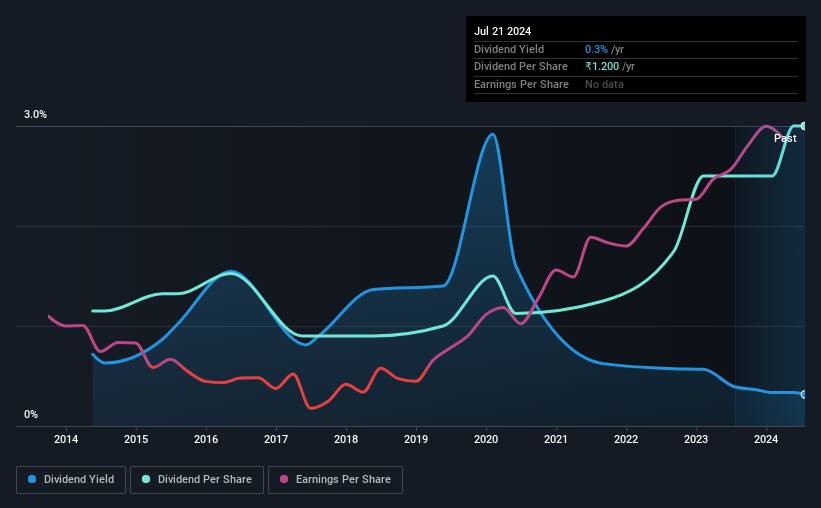Click the 2019 x-axis label
The height and width of the screenshot is (508, 821).
[416, 439]
